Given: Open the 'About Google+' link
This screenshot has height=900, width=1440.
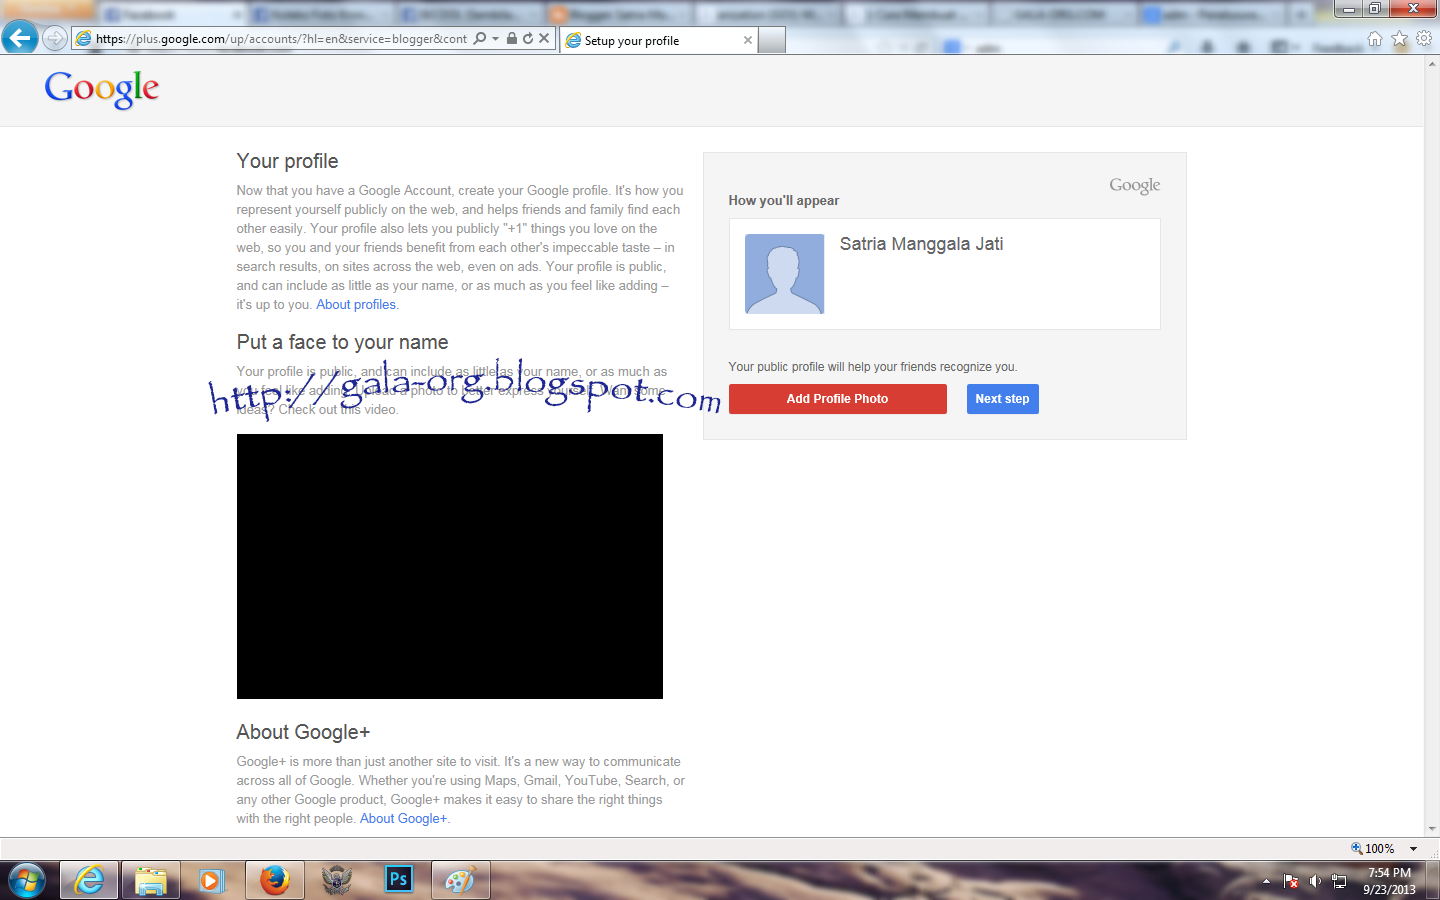Looking at the screenshot, I should click(x=403, y=819).
